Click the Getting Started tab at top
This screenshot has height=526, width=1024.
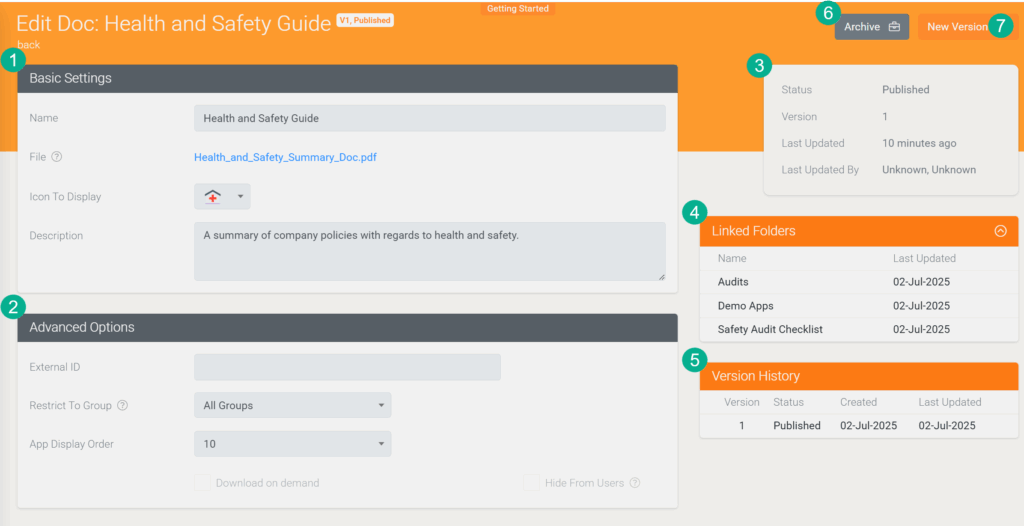click(x=518, y=8)
